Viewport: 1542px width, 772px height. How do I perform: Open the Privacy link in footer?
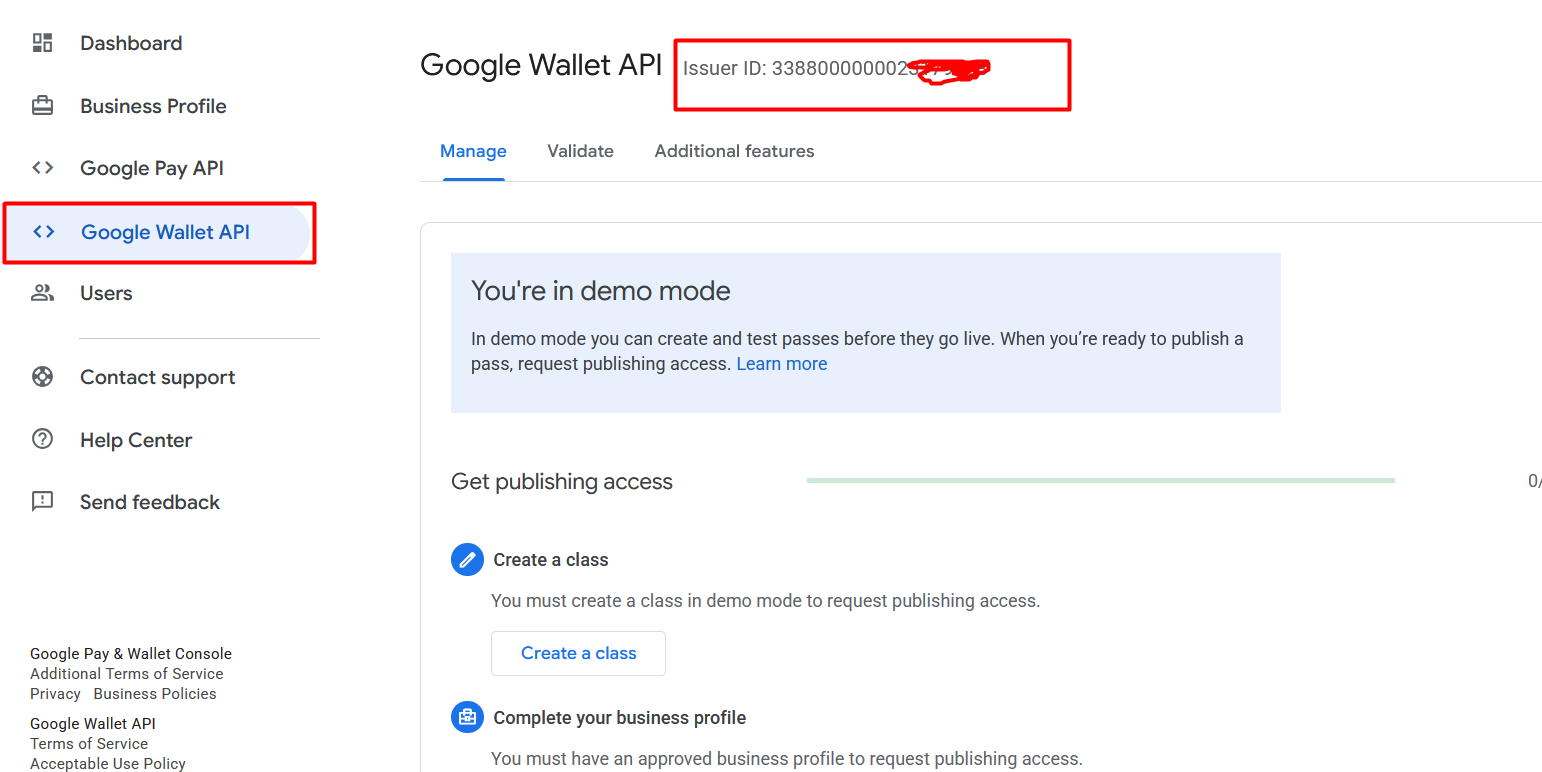click(55, 694)
